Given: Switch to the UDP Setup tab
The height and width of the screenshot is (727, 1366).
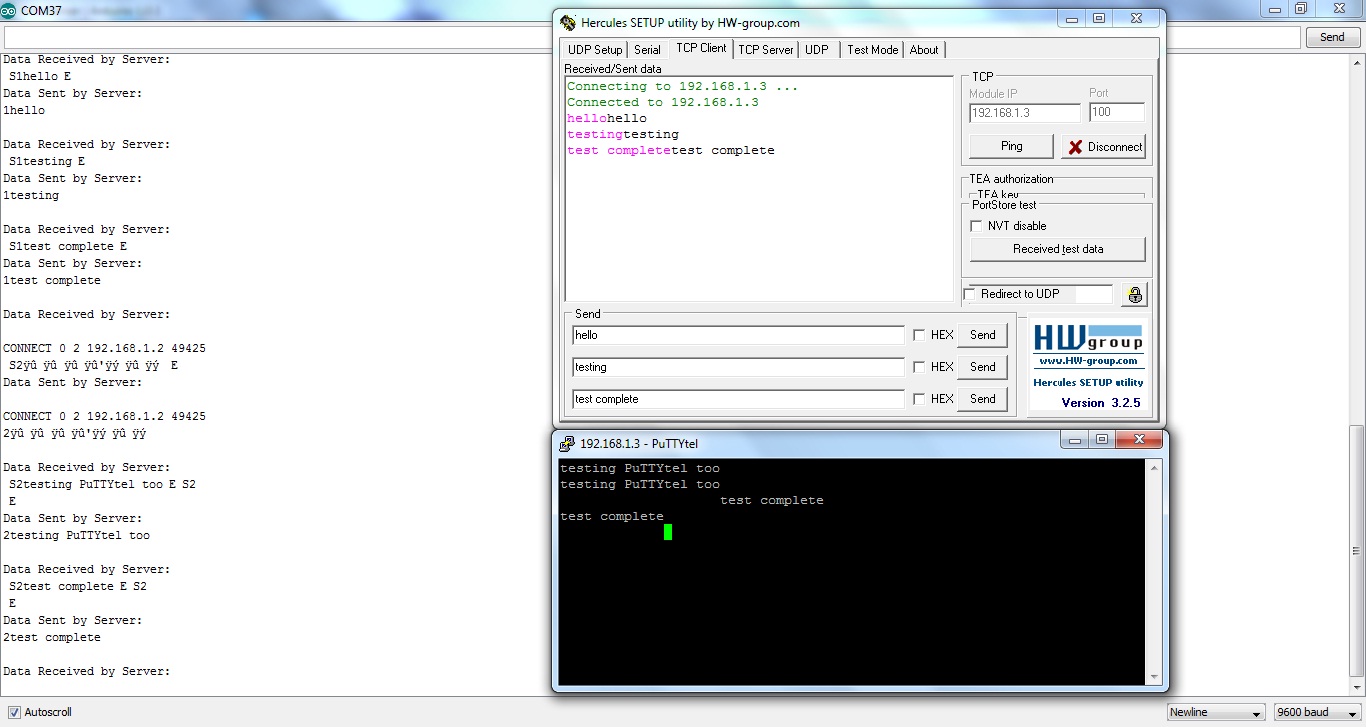Looking at the screenshot, I should 595,50.
